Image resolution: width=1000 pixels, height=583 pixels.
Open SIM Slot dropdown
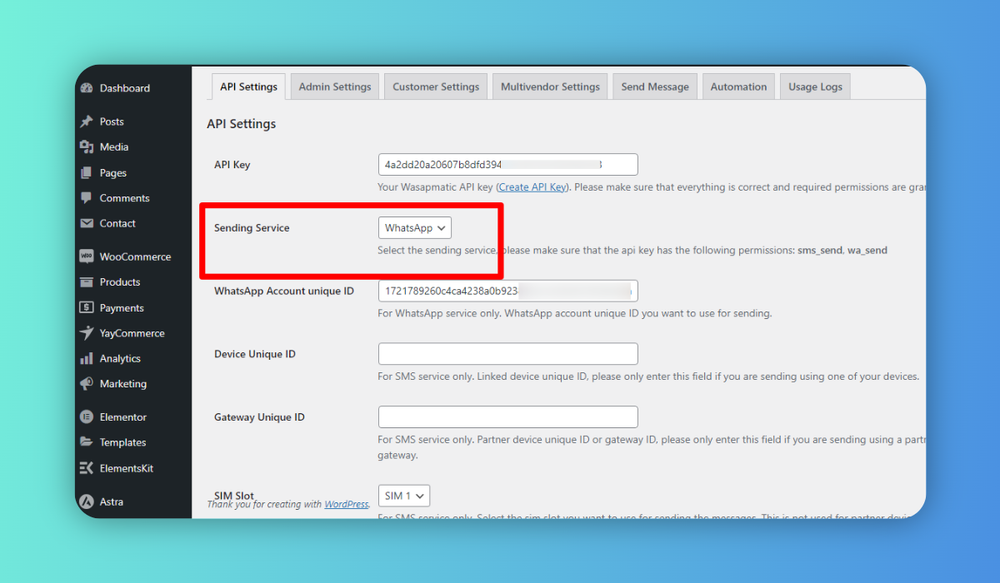[404, 496]
